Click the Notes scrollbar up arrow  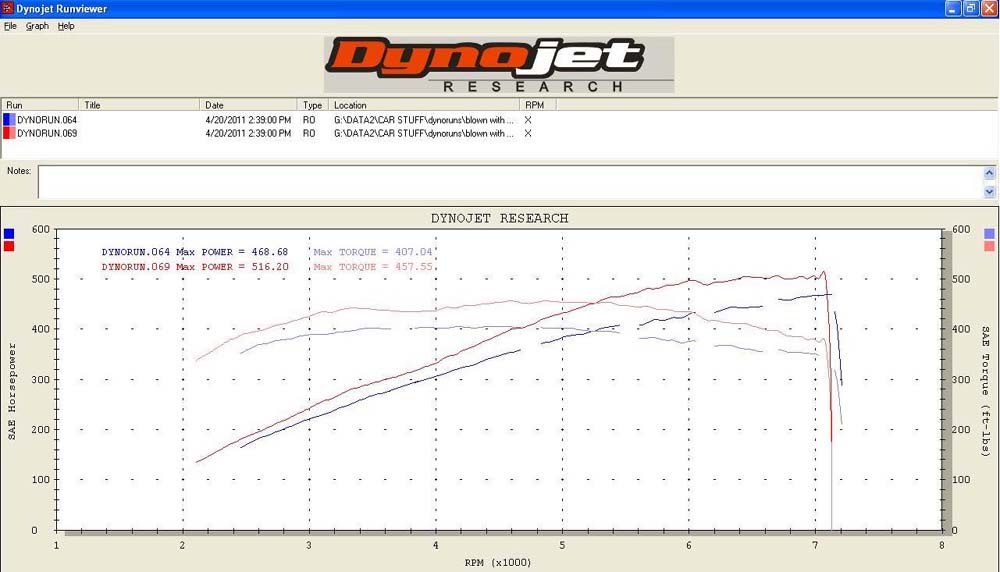click(x=989, y=173)
